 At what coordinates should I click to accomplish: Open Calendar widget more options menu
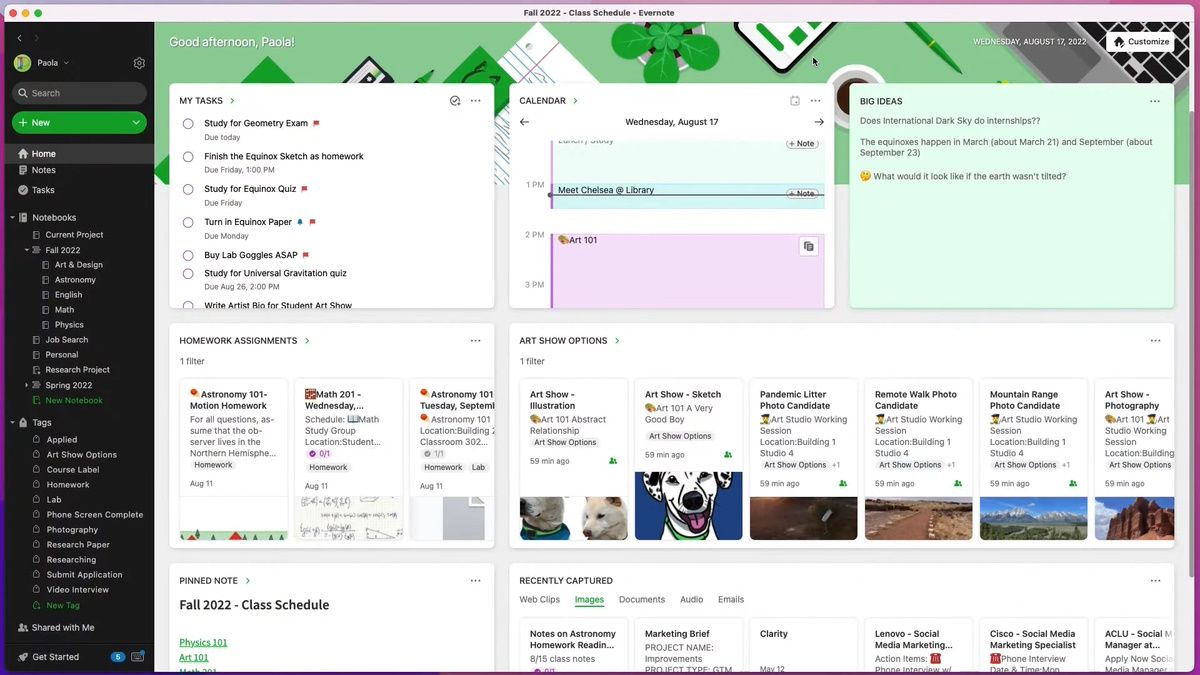pos(815,101)
